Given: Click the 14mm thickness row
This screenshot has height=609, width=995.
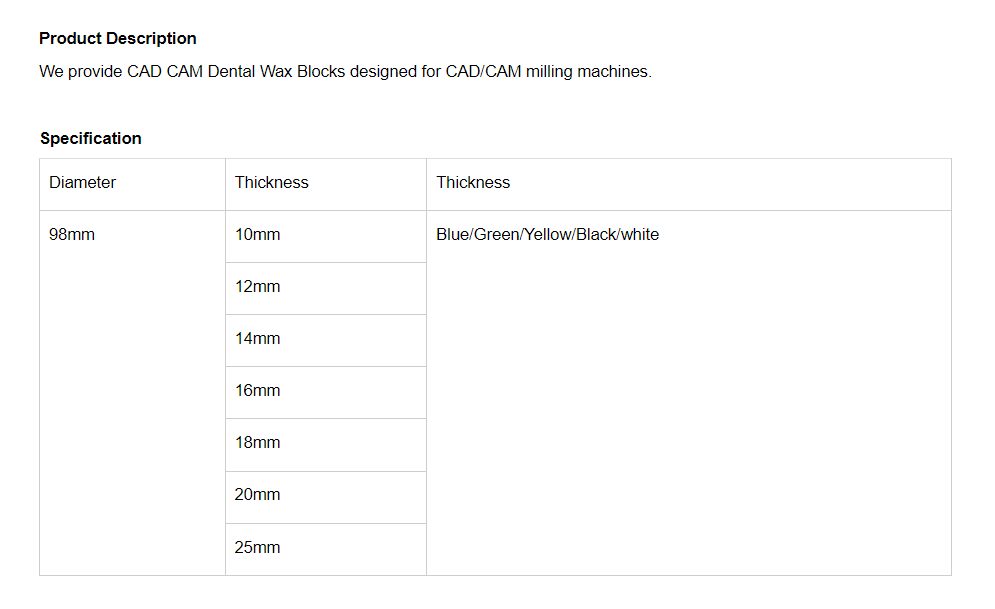Looking at the screenshot, I should pos(258,339).
